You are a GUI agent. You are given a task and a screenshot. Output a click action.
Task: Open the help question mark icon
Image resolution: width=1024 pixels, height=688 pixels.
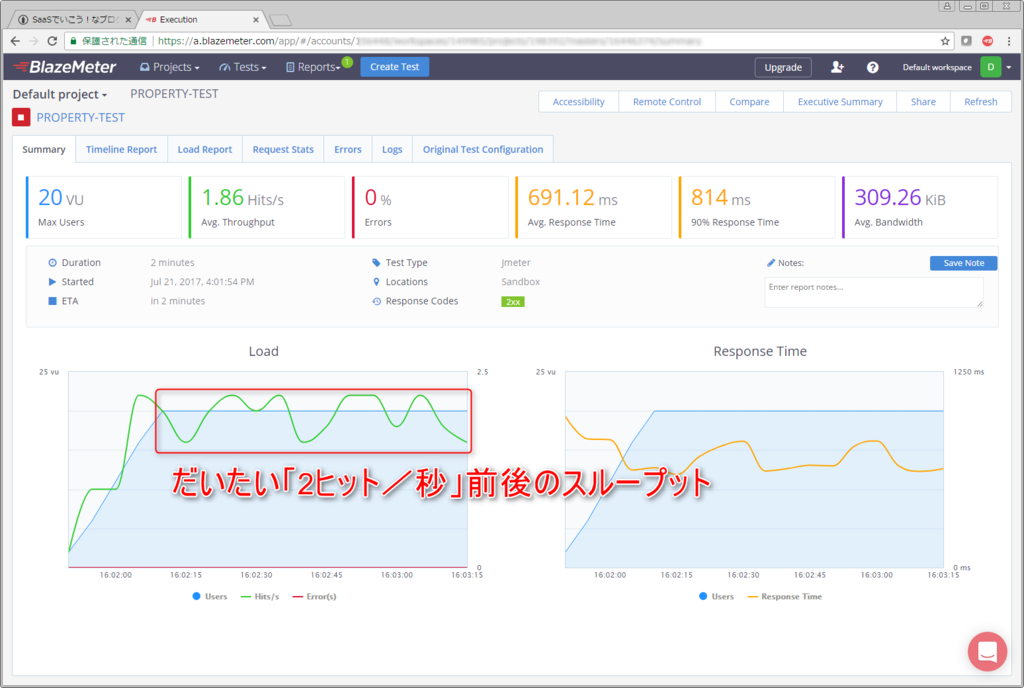872,67
